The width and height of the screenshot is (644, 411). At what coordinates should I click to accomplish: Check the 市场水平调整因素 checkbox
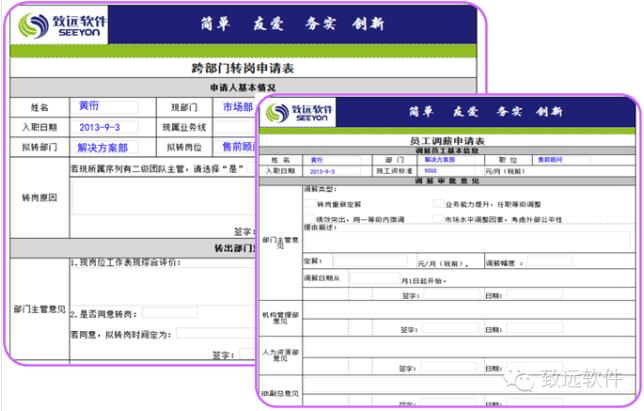coord(439,219)
